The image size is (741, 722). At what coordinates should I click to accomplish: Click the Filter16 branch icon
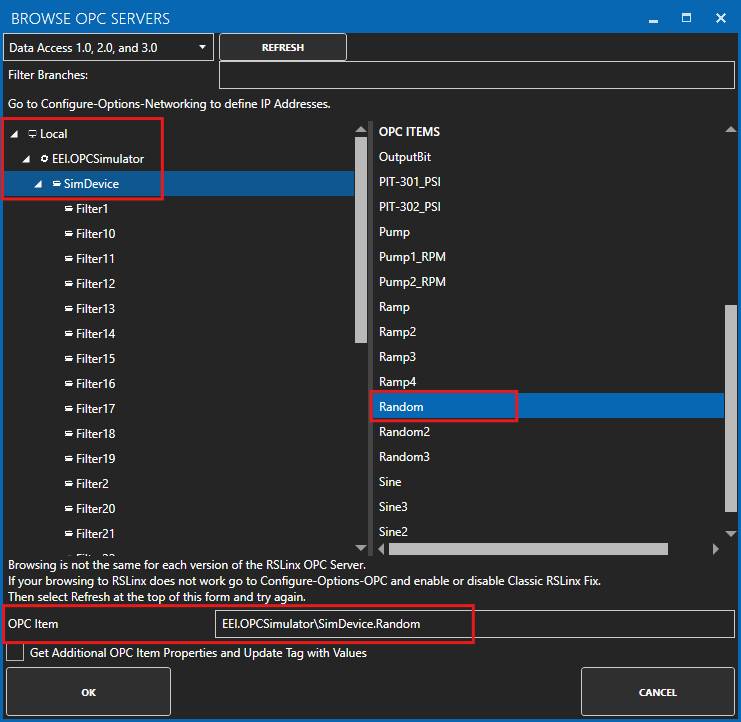pyautogui.click(x=69, y=384)
